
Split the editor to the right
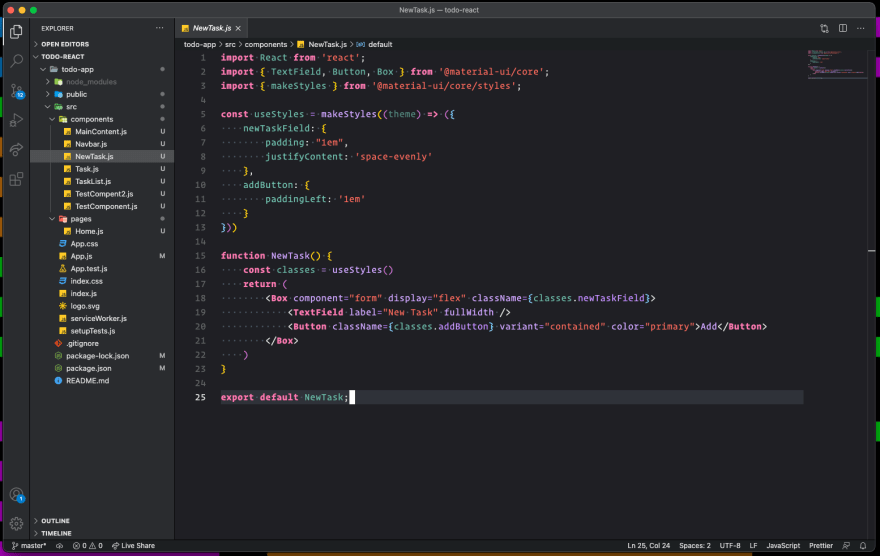click(x=842, y=28)
